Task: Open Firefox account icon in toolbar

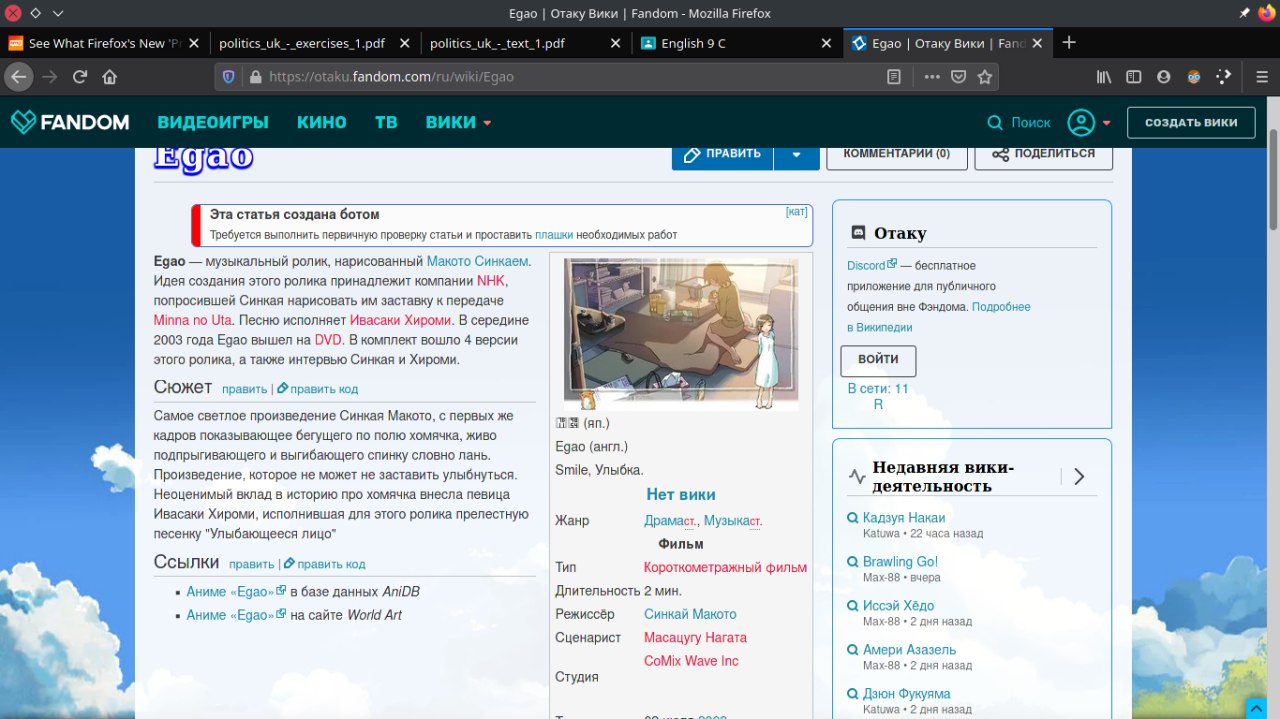Action: point(1164,77)
